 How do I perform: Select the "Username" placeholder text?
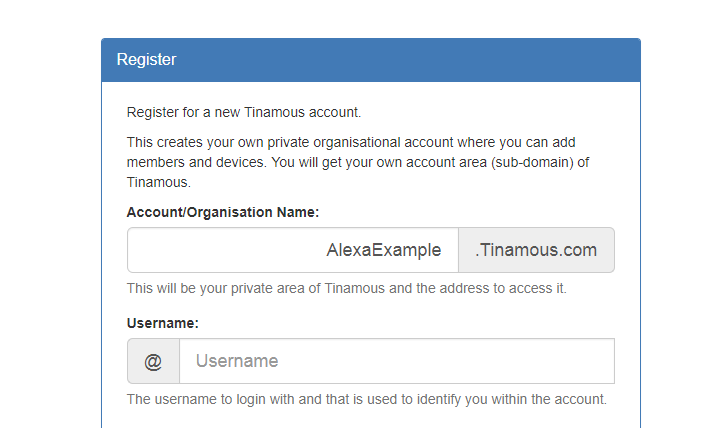pyautogui.click(x=237, y=361)
